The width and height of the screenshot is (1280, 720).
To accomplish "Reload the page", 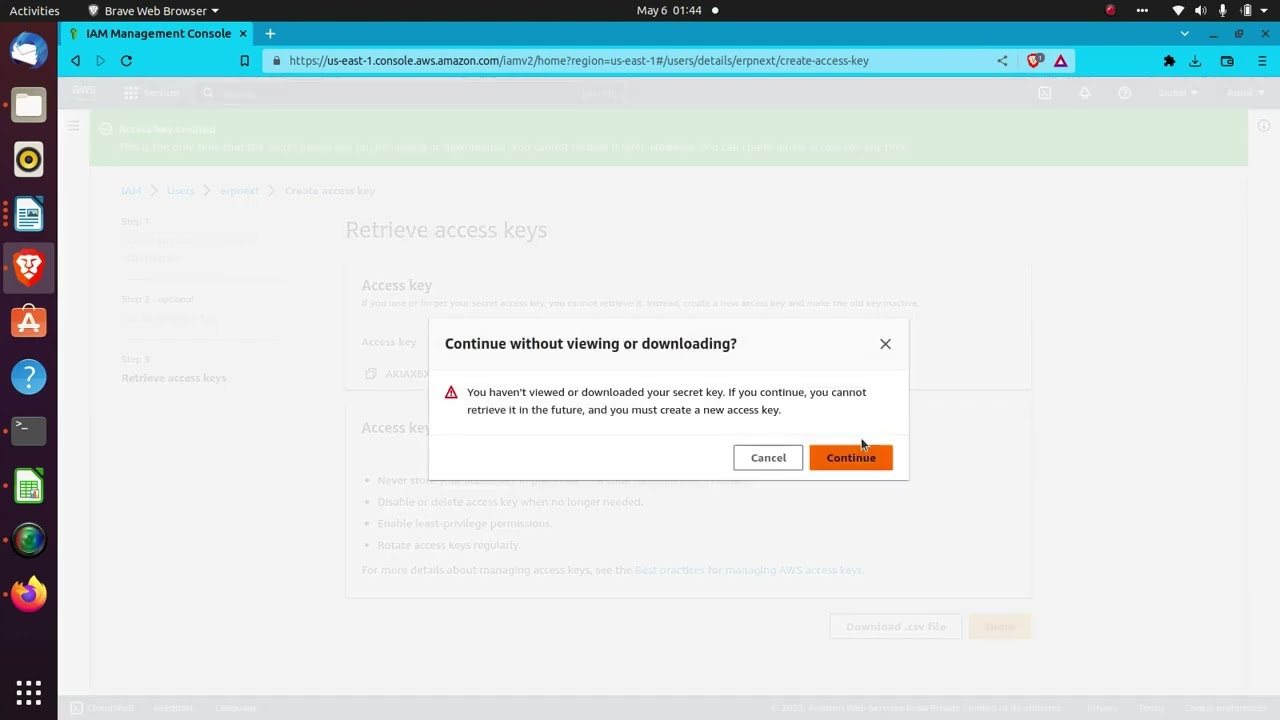I will coord(126,61).
